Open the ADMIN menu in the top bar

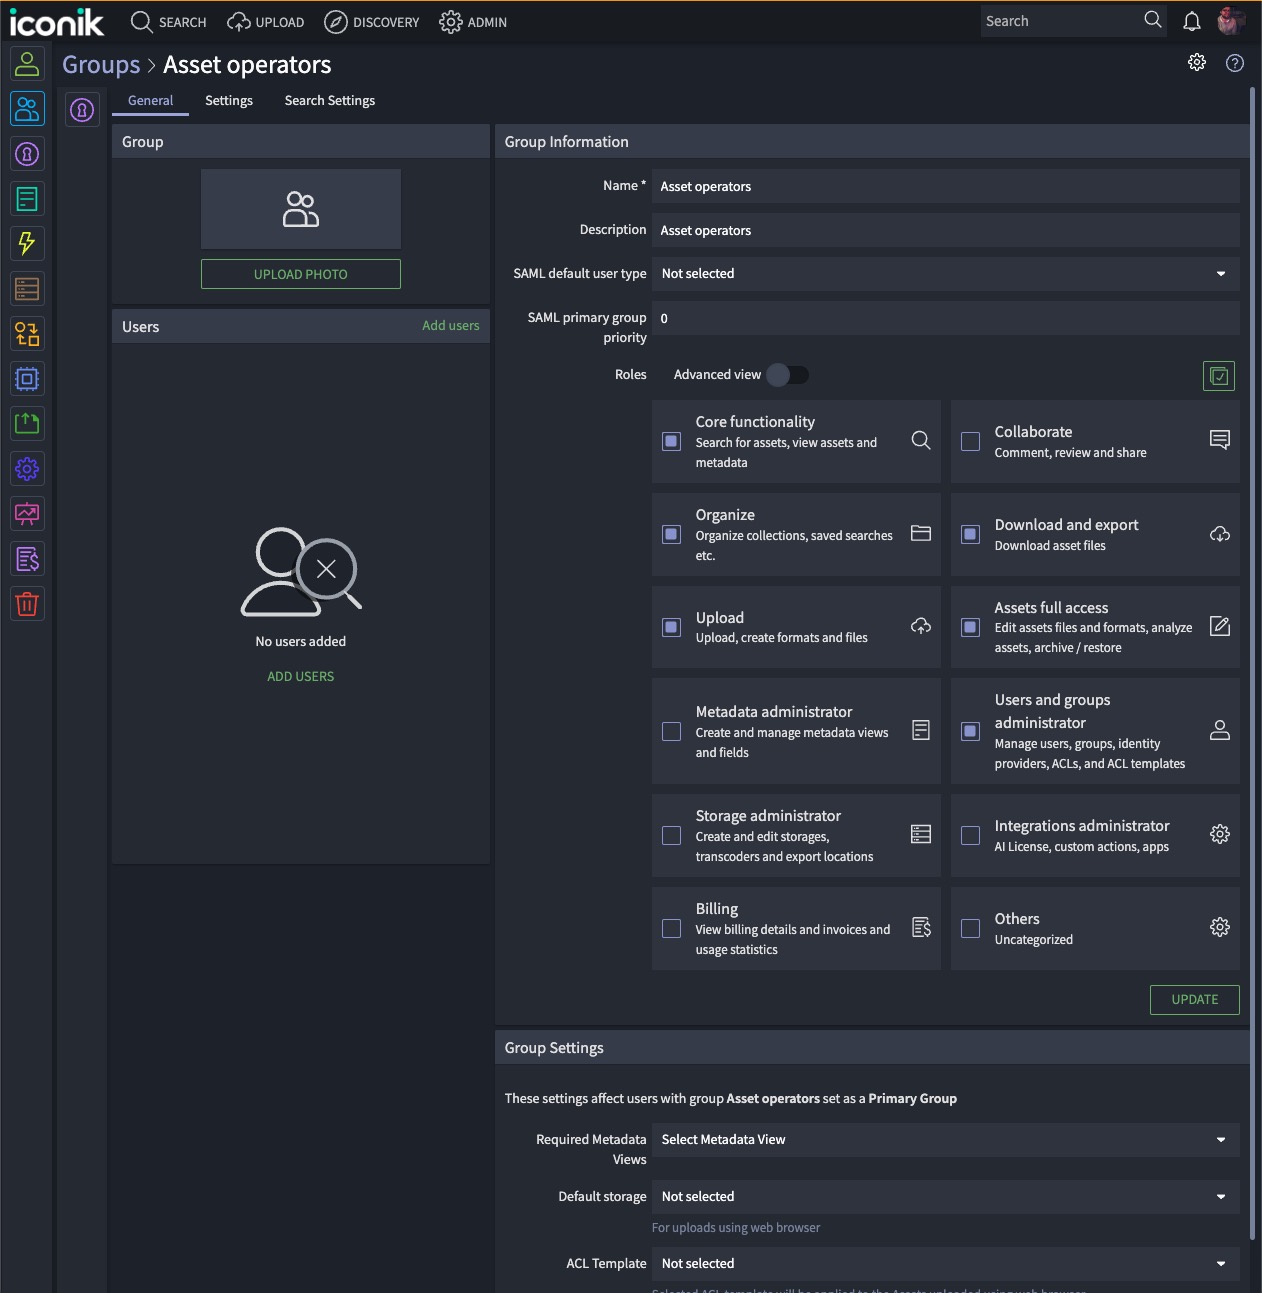pyautogui.click(x=473, y=21)
